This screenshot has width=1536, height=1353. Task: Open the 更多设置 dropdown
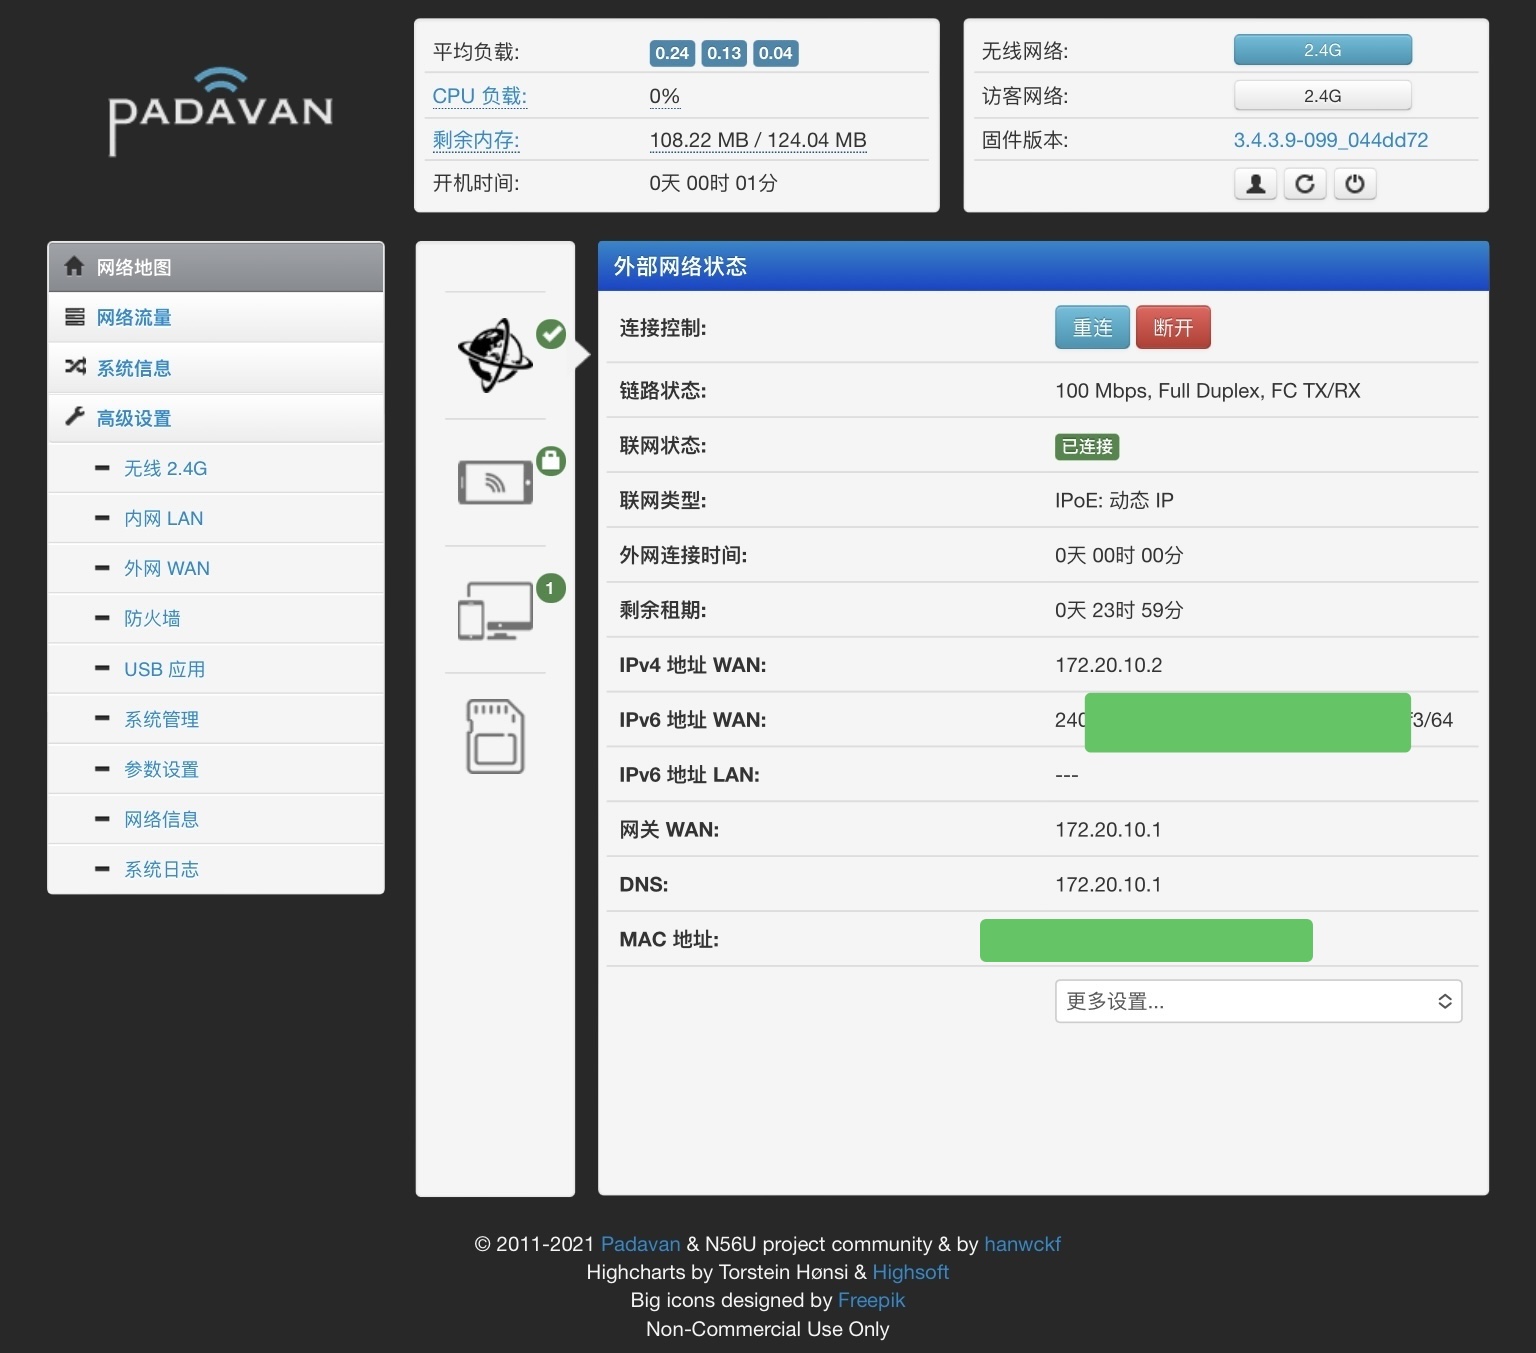[x=1258, y=1001]
